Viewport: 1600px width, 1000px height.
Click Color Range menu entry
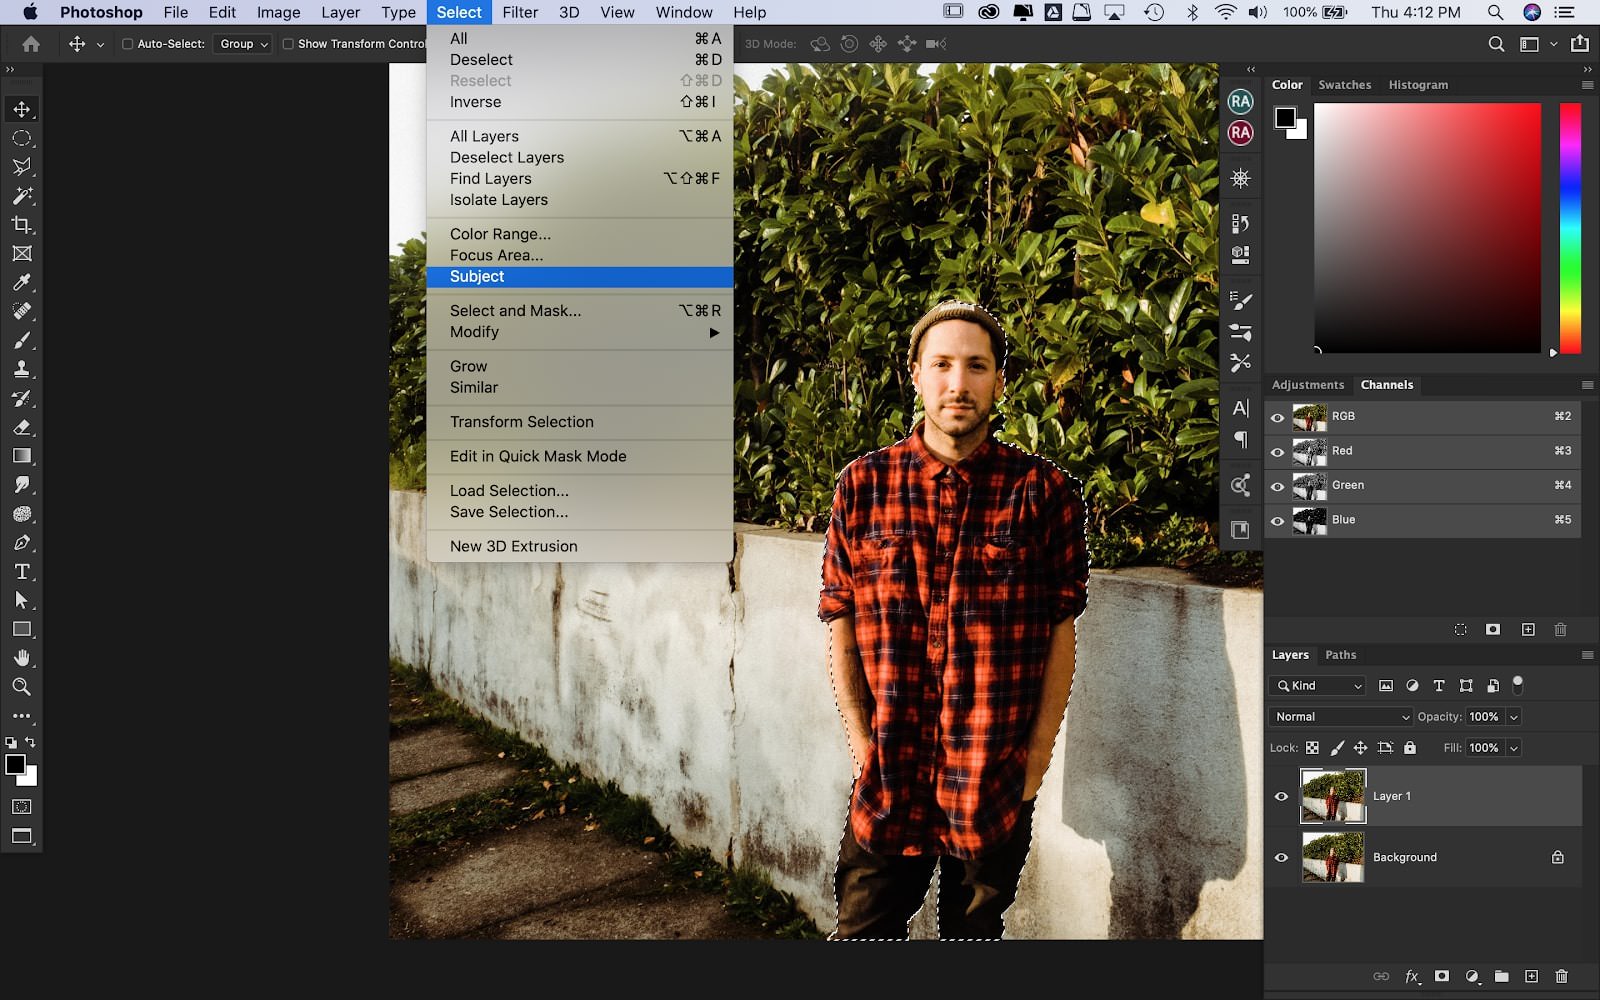499,233
